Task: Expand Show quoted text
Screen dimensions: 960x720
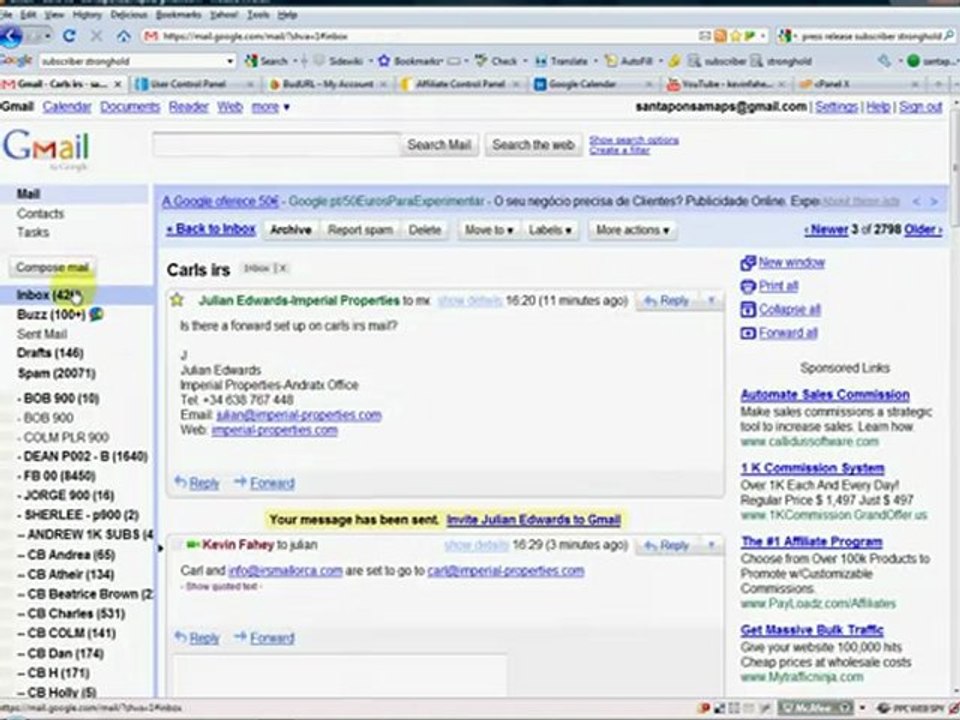Action: (x=222, y=587)
